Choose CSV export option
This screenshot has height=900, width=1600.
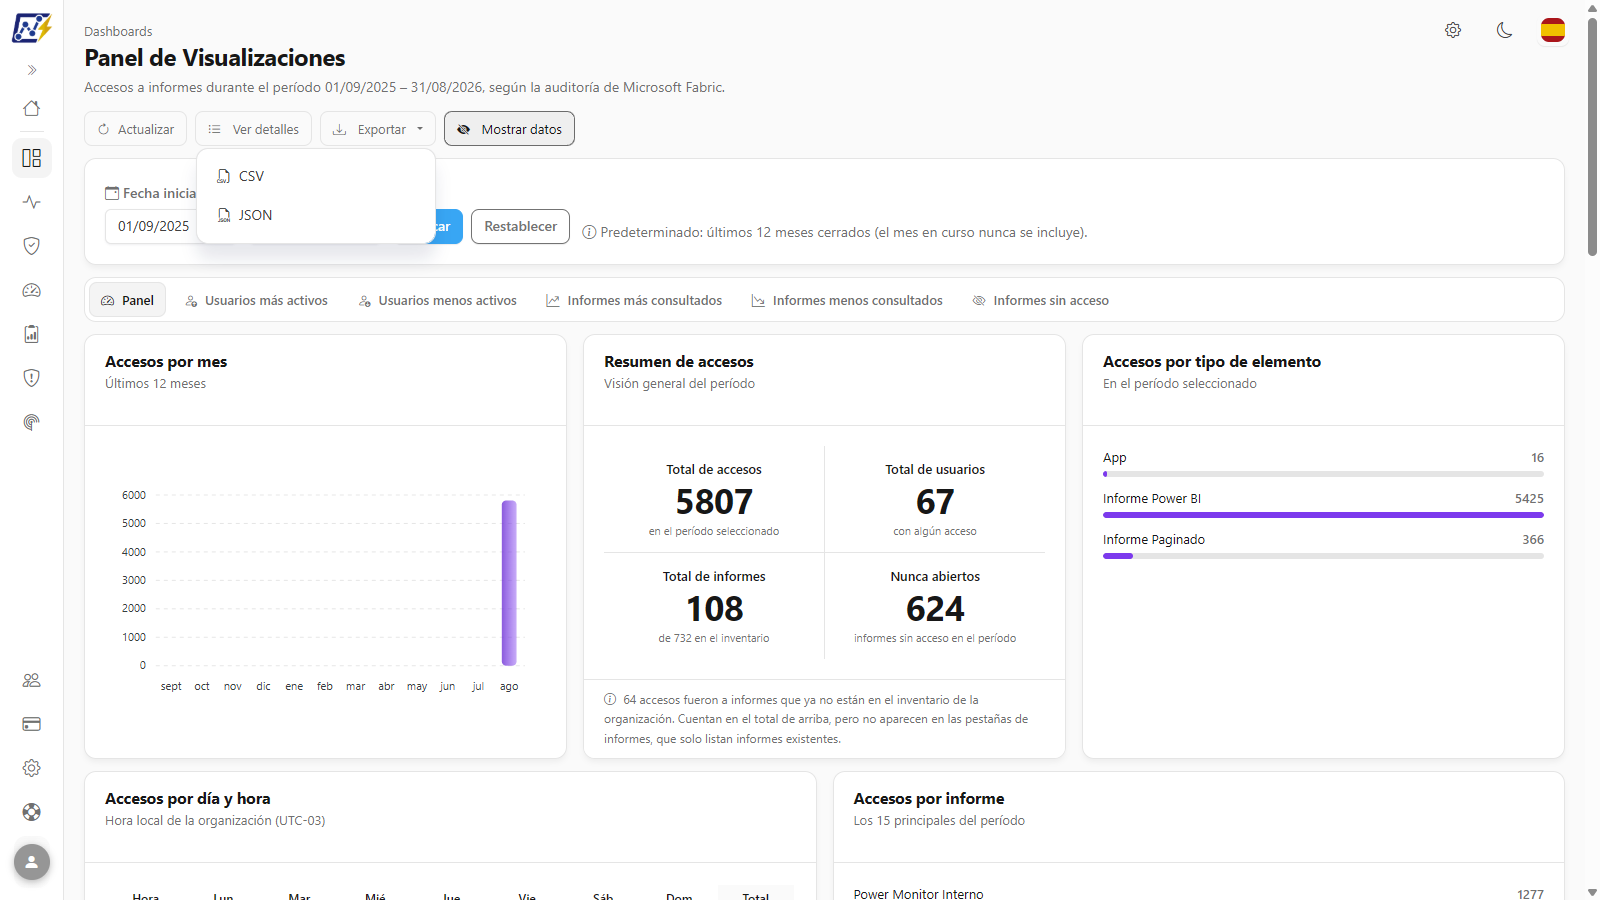click(316, 176)
